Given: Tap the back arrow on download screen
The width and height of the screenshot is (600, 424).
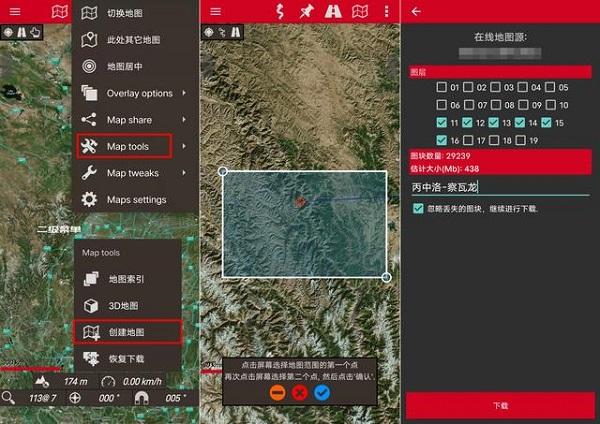Looking at the screenshot, I should pyautogui.click(x=416, y=11).
